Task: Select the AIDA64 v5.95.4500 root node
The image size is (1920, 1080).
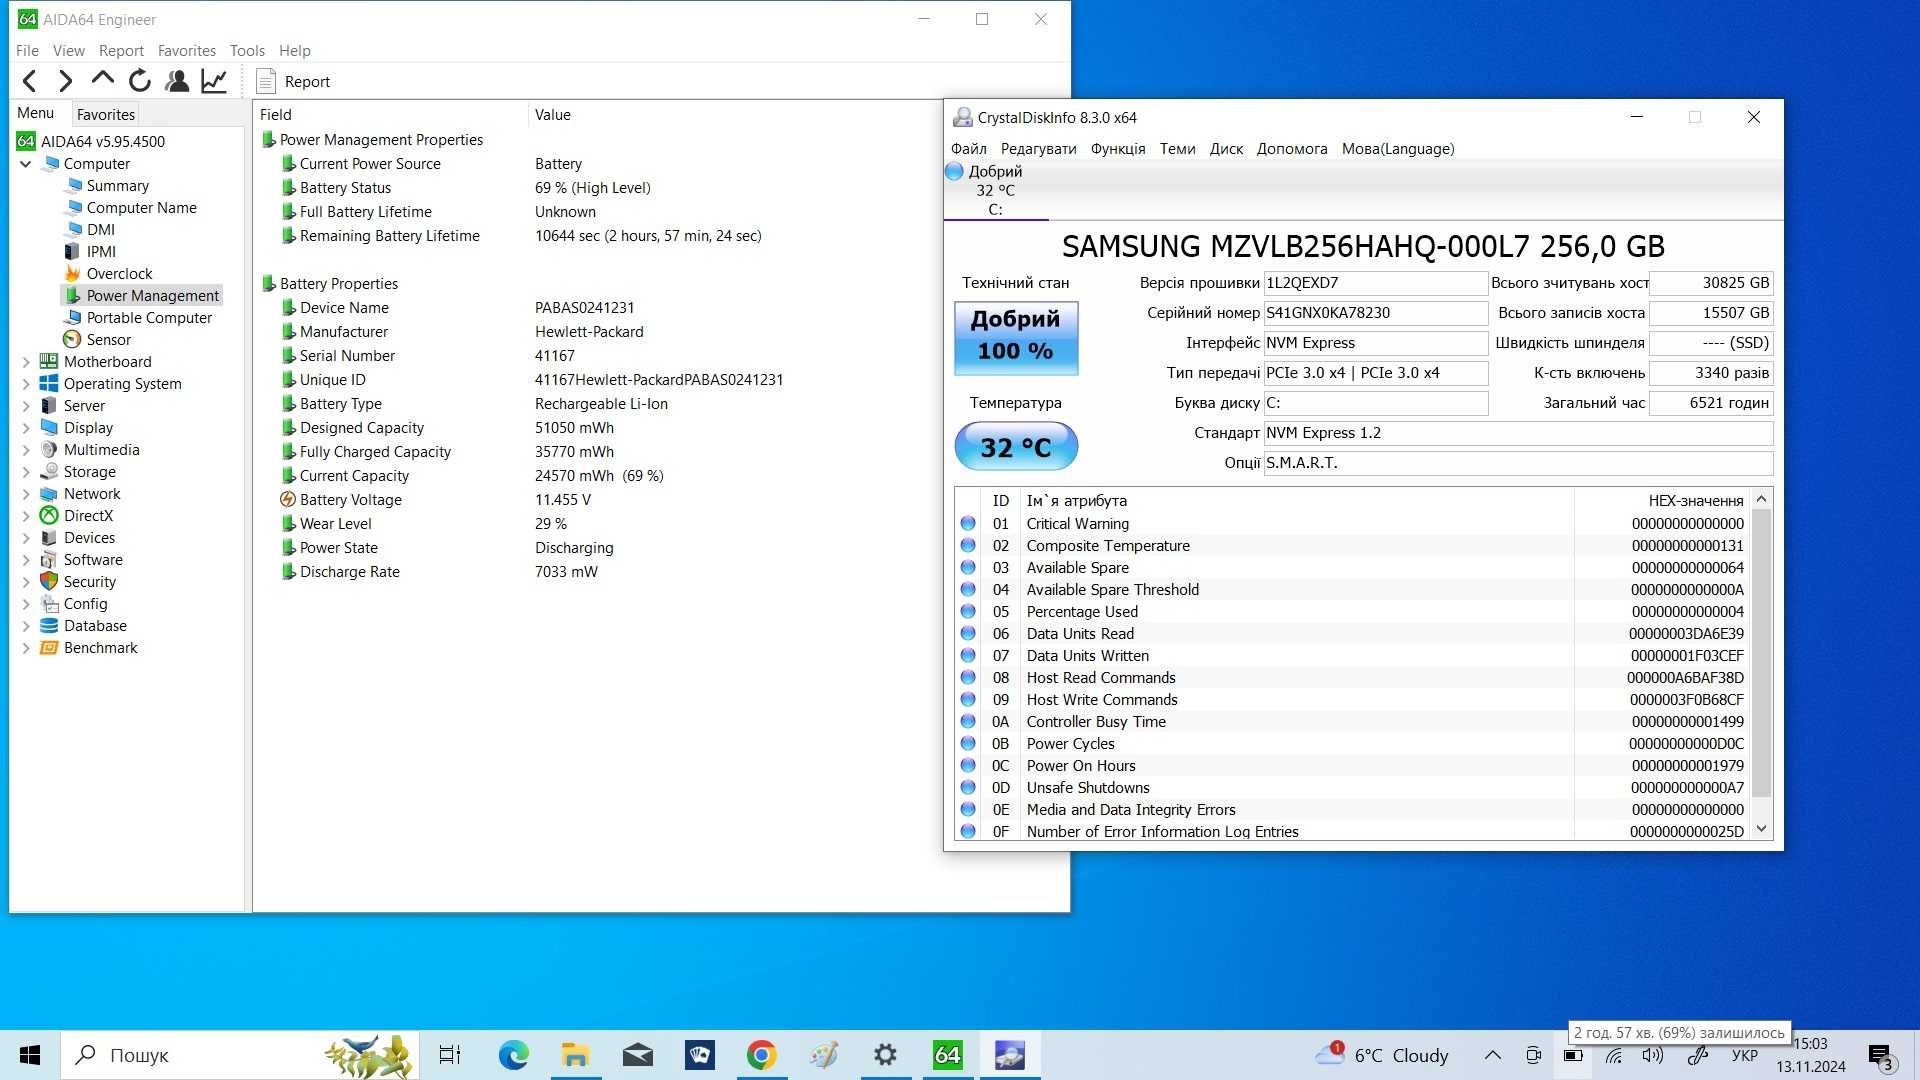Action: point(102,142)
